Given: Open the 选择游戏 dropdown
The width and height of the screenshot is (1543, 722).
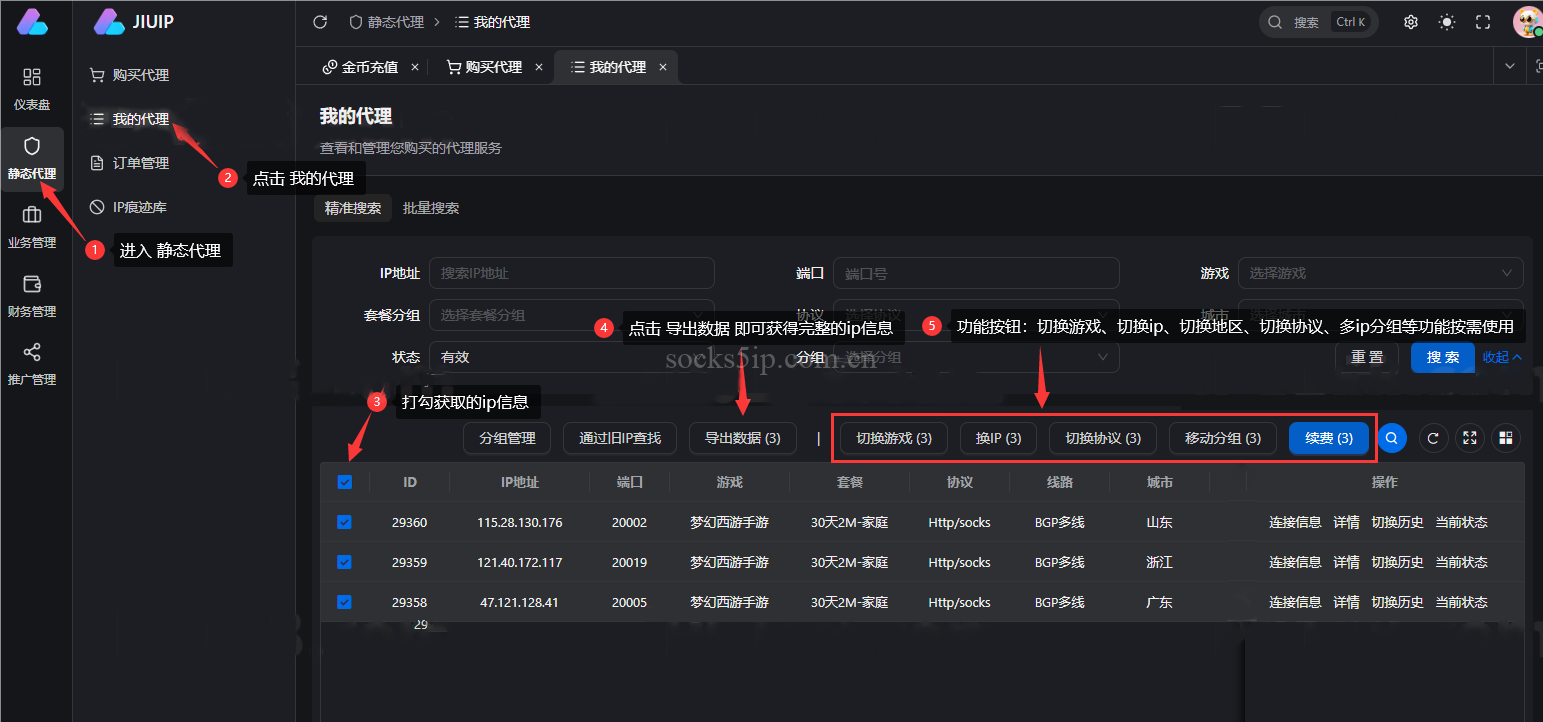Looking at the screenshot, I should coord(1381,272).
